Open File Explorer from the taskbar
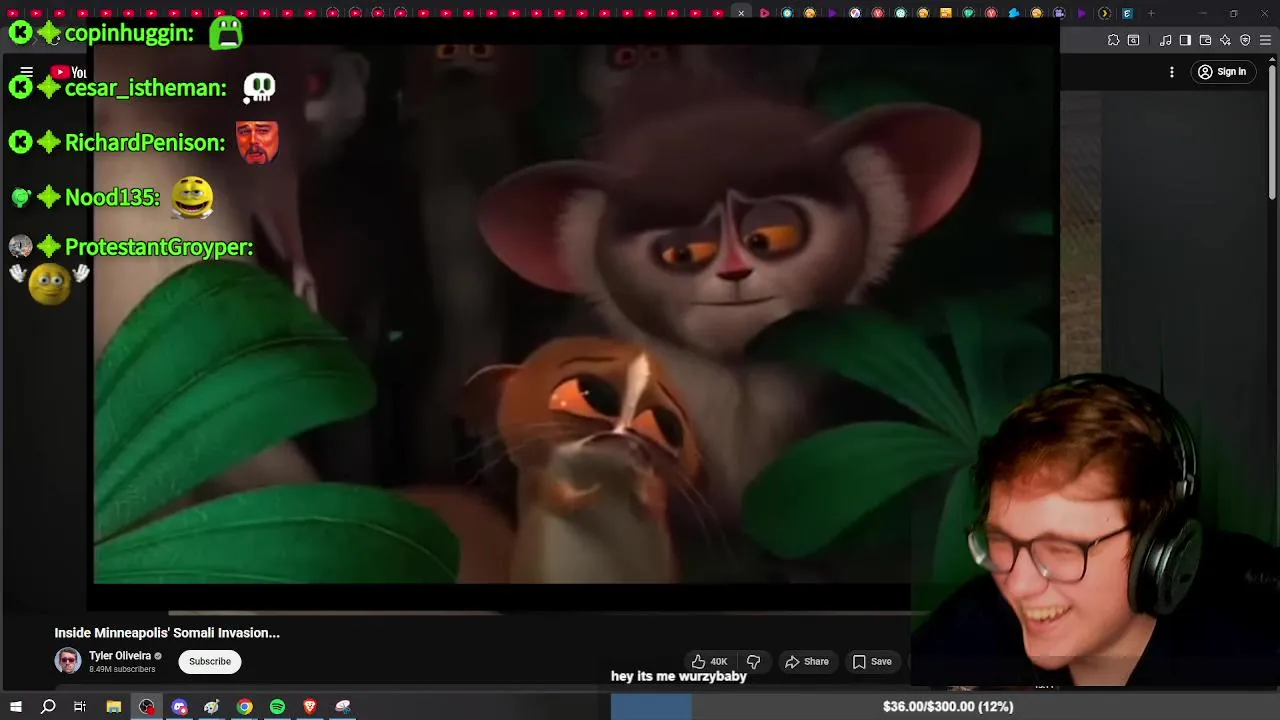This screenshot has height=720, width=1280. tap(114, 707)
